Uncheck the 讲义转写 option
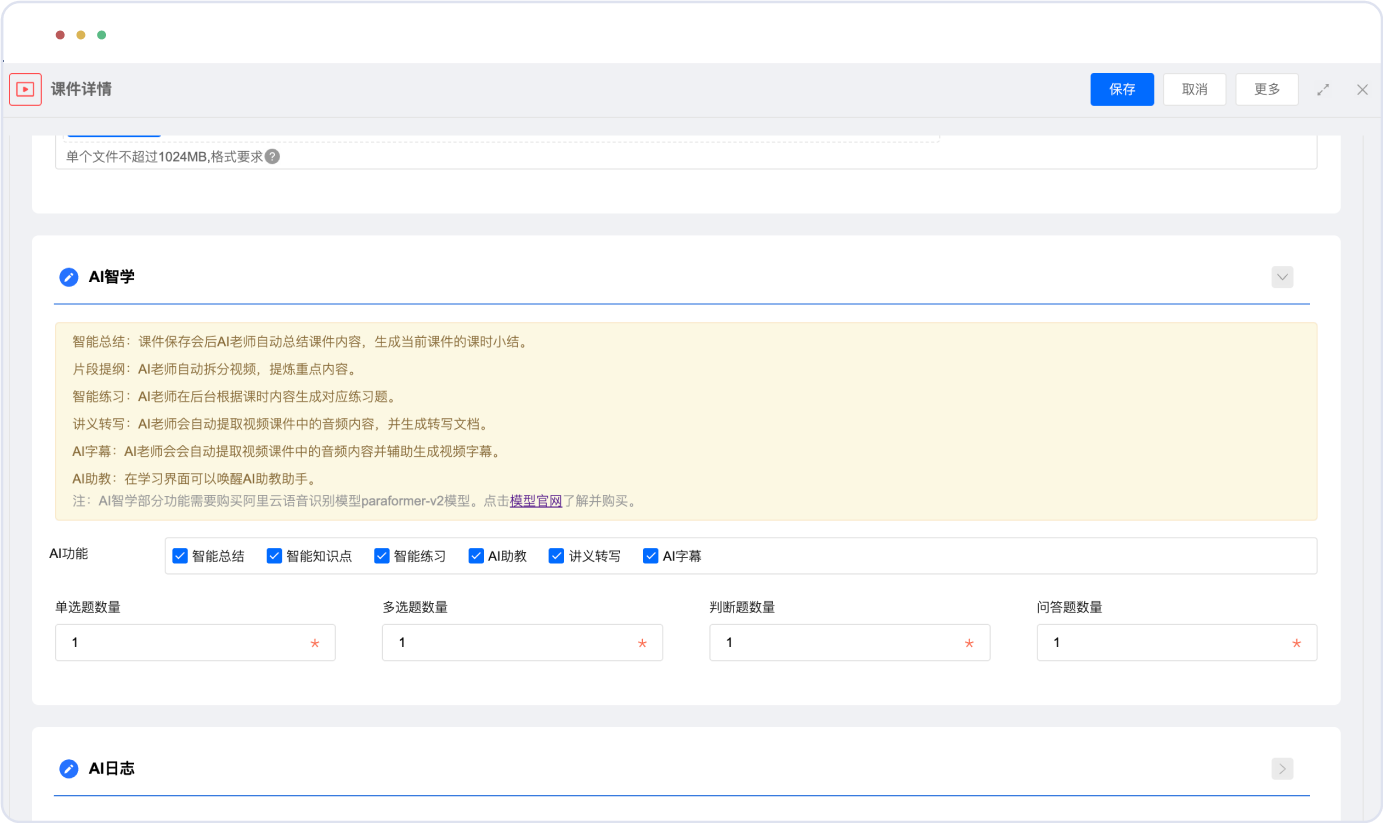 pyautogui.click(x=557, y=556)
